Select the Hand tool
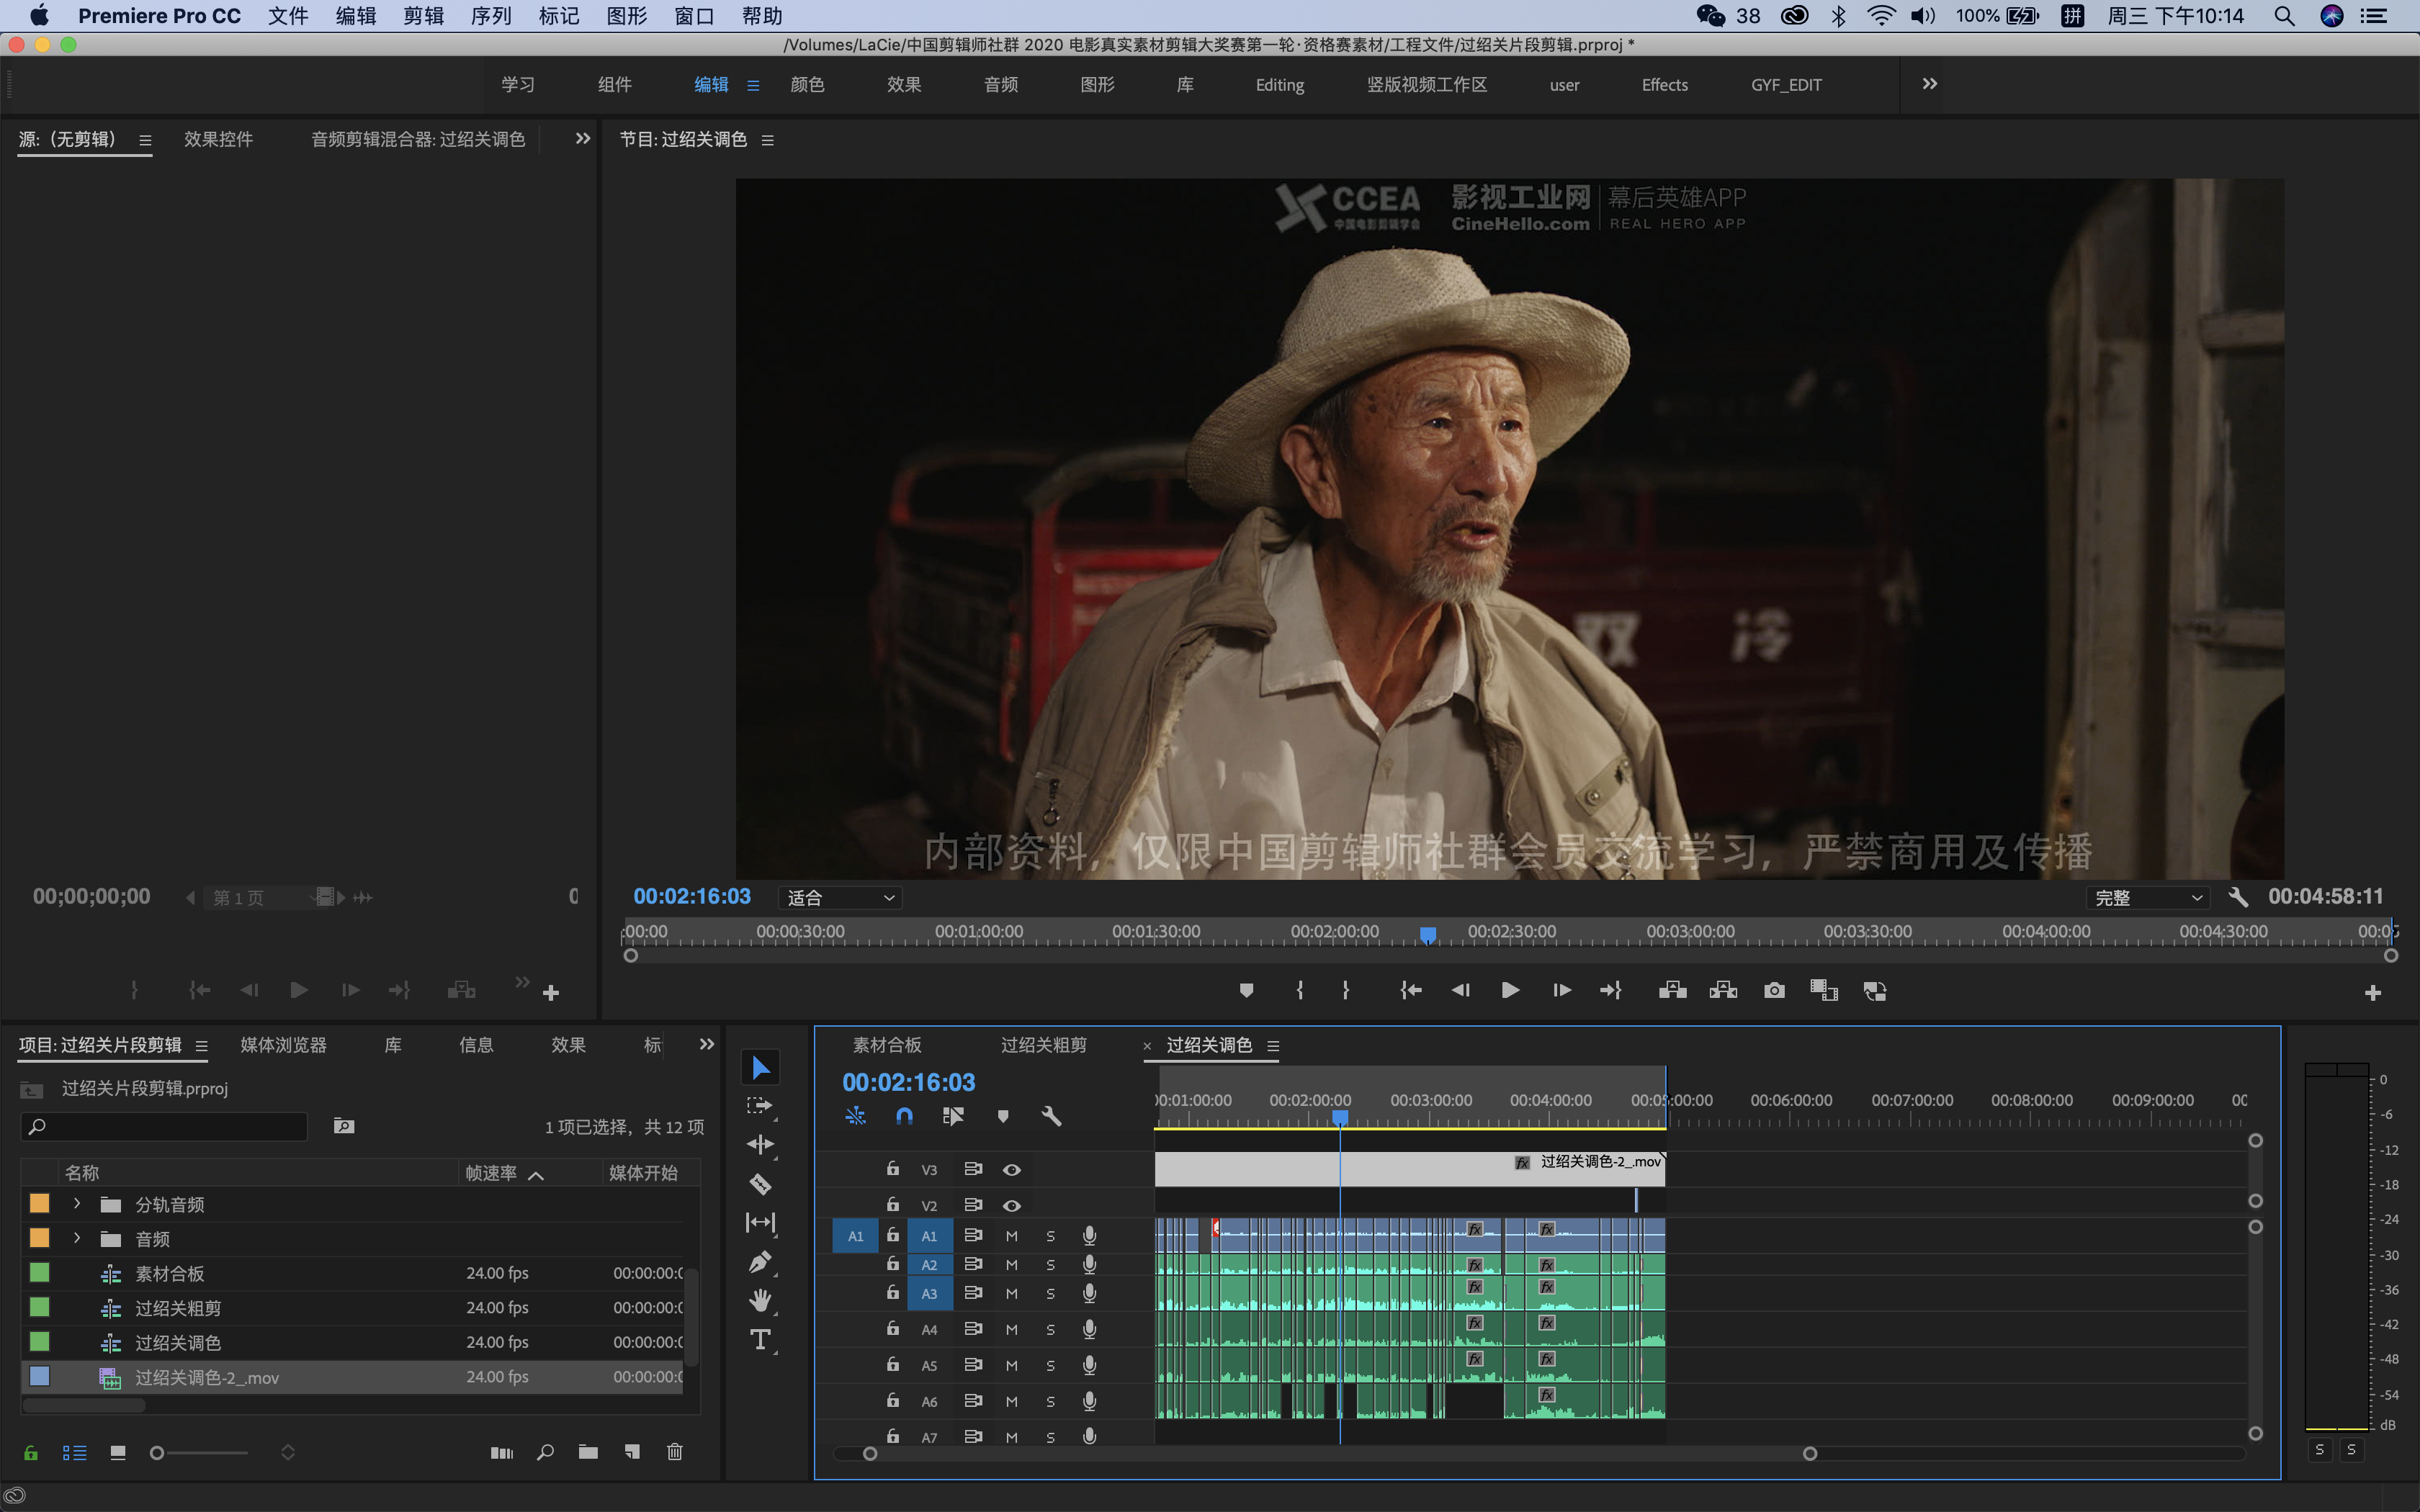Image resolution: width=2420 pixels, height=1512 pixels. (760, 1301)
